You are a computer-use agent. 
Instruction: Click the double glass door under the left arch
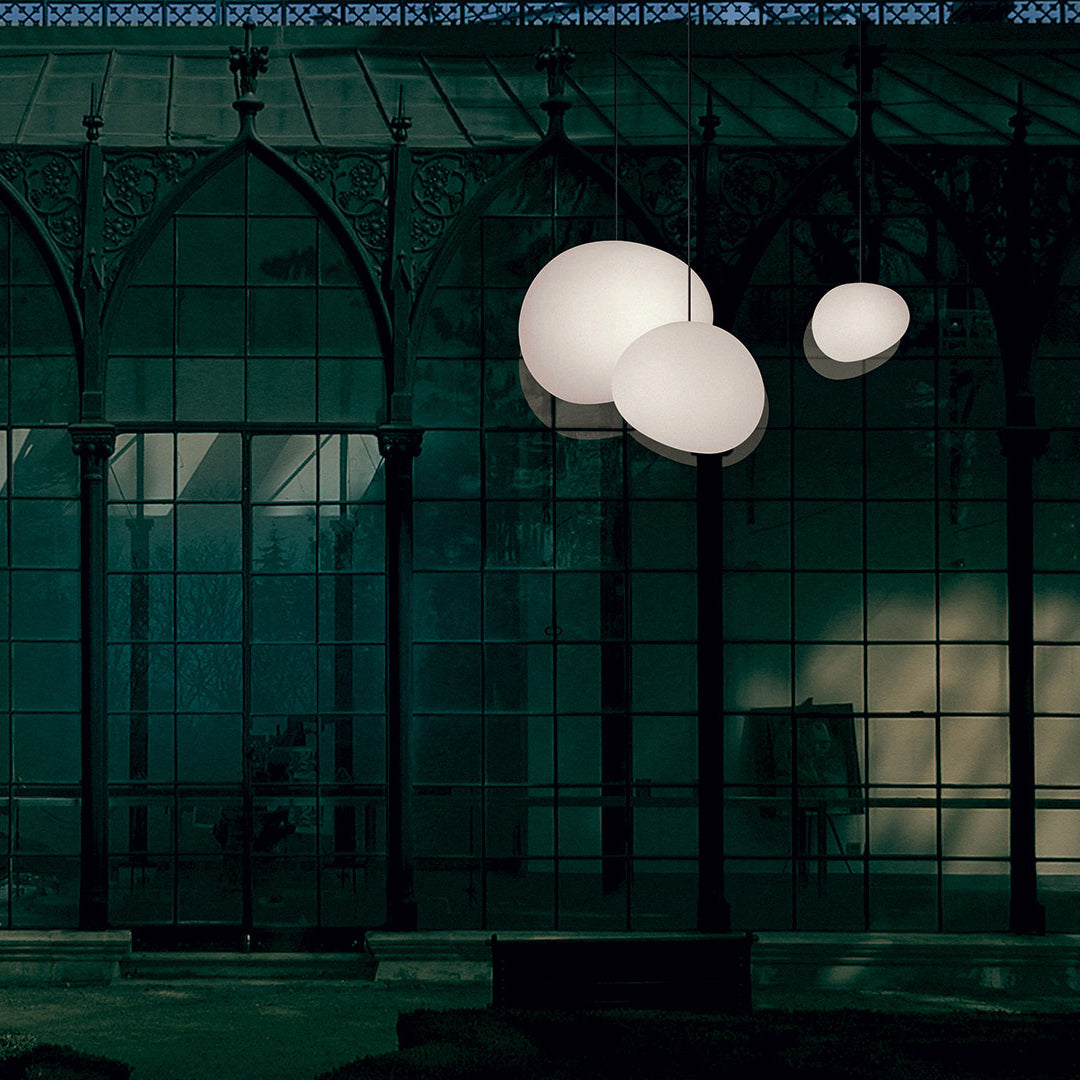[245, 680]
